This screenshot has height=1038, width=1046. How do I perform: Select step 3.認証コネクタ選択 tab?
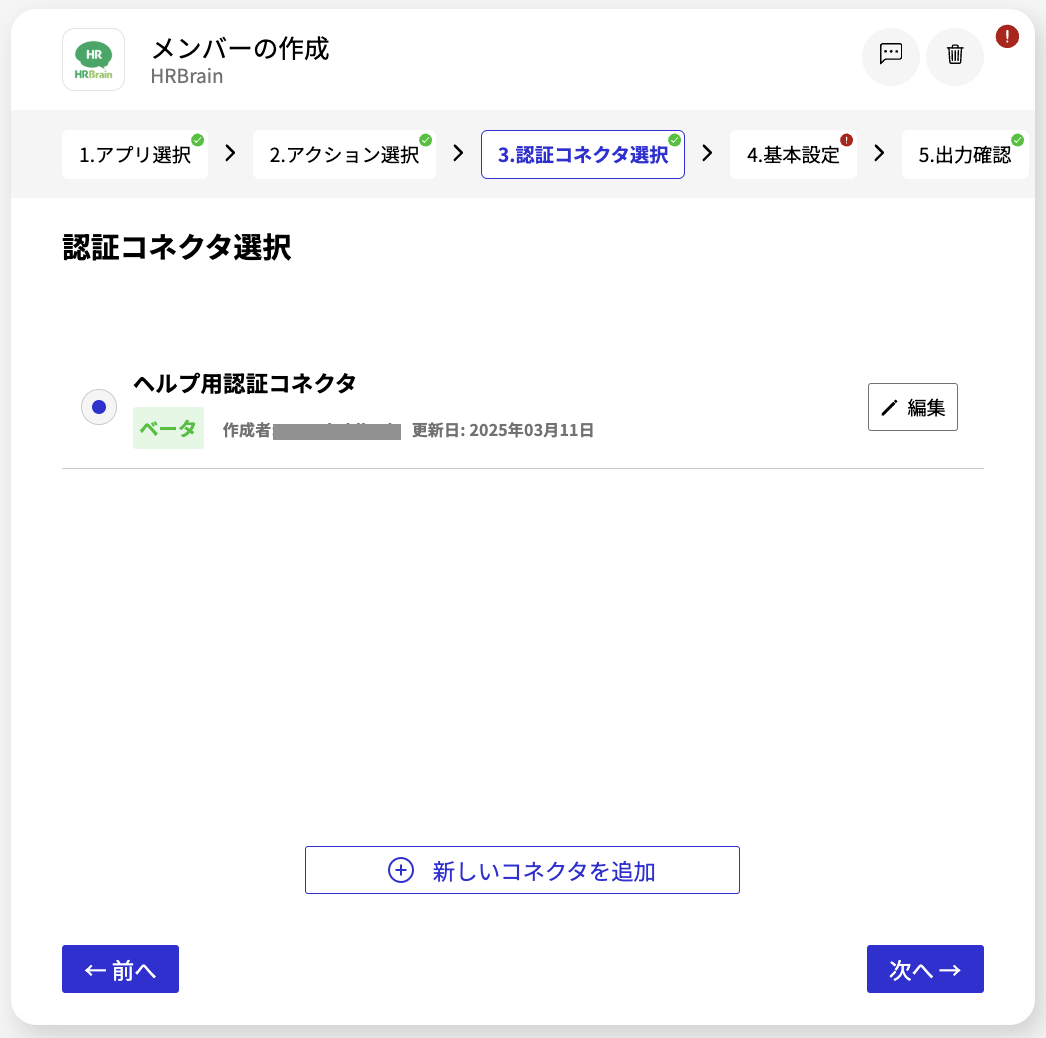582,155
